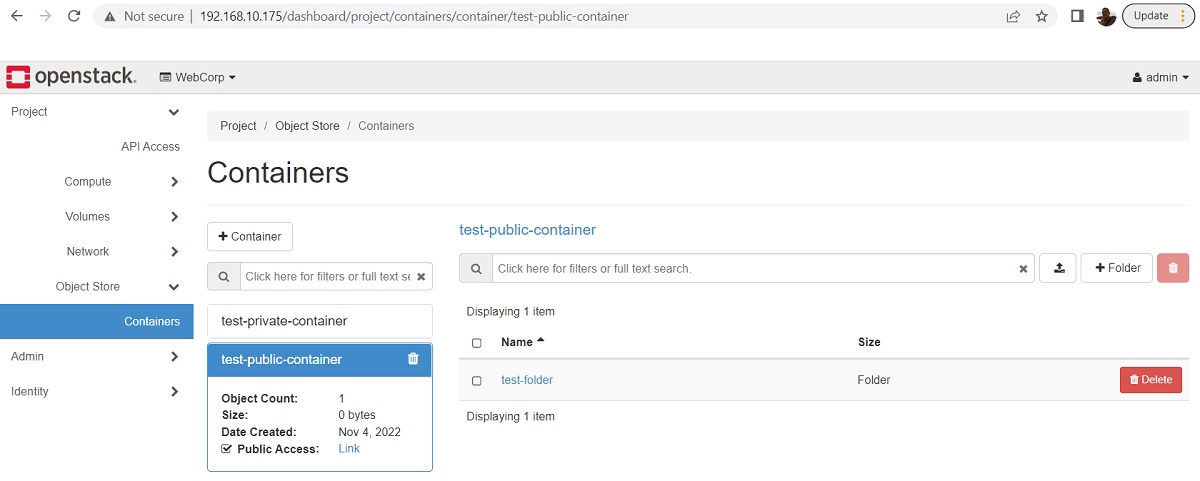This screenshot has height=481, width=1200.
Task: Click the 0 bytes size value
Action: pos(357,415)
